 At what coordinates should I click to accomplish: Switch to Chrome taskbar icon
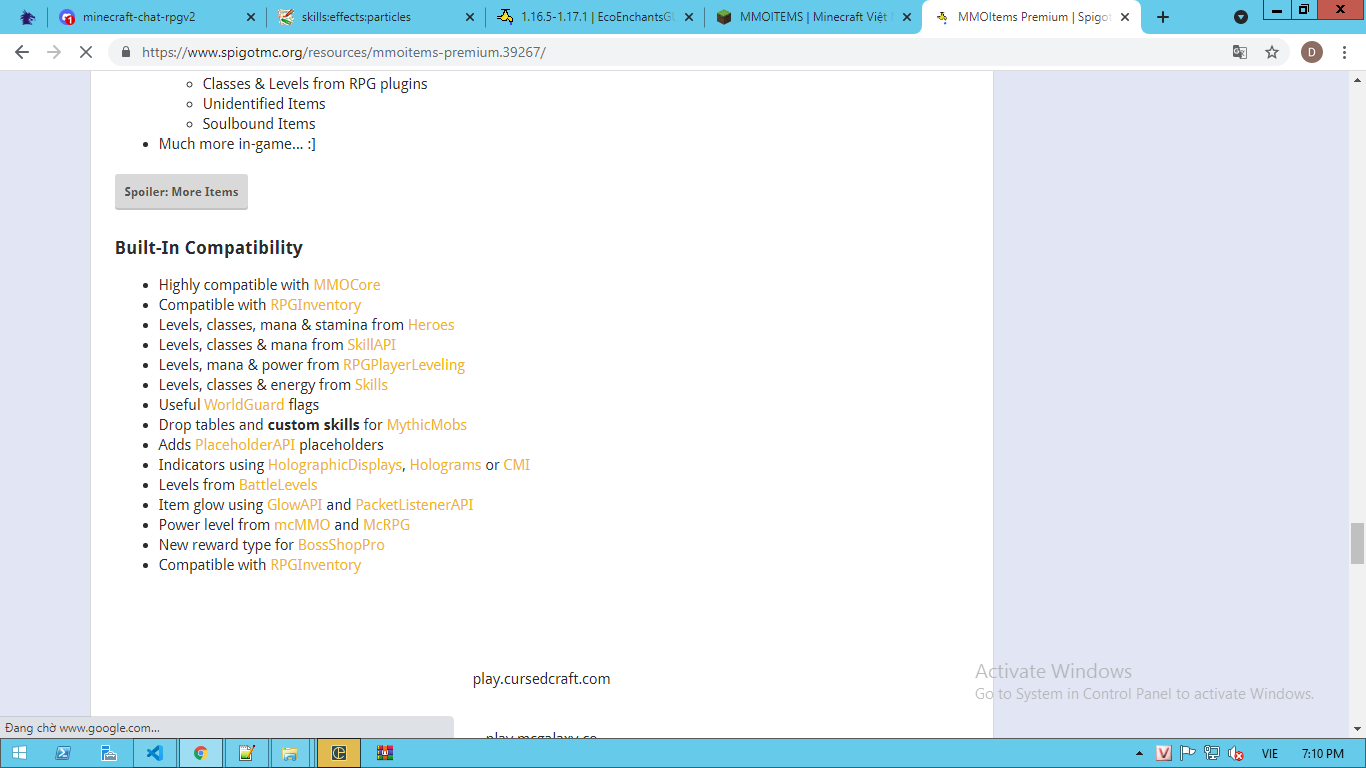coord(201,753)
